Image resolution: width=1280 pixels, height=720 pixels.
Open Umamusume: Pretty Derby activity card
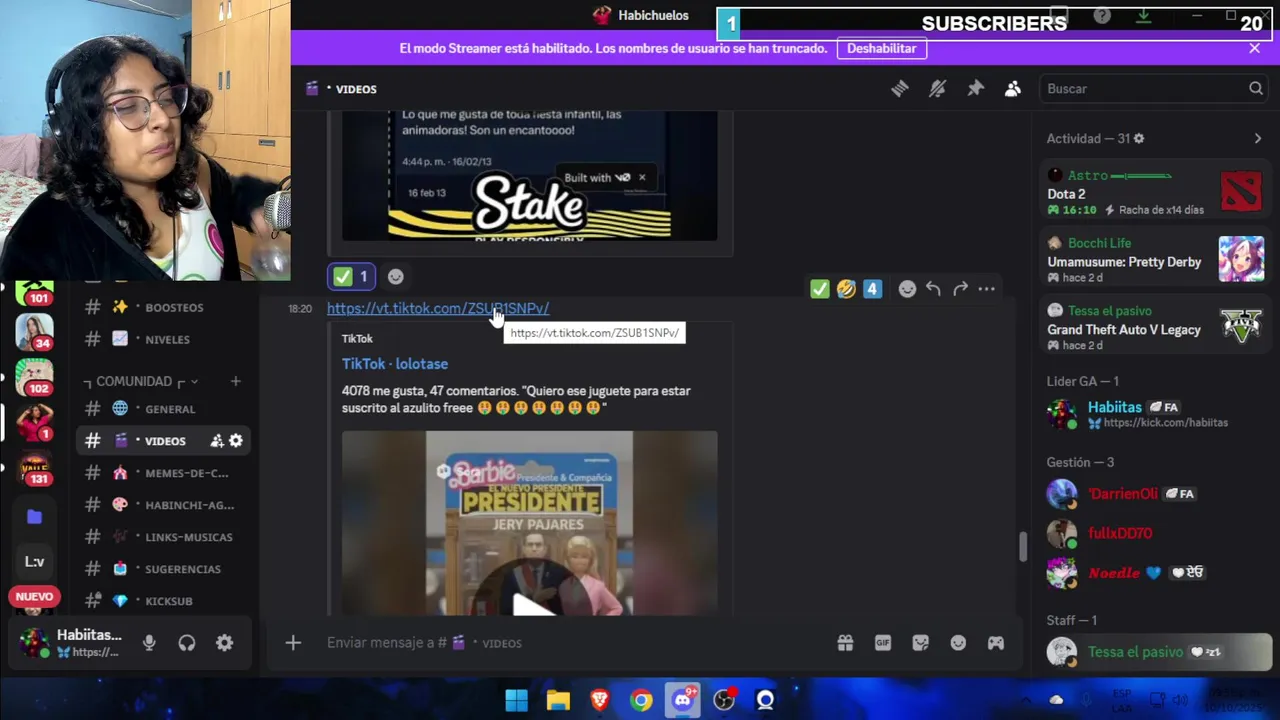click(x=1155, y=260)
